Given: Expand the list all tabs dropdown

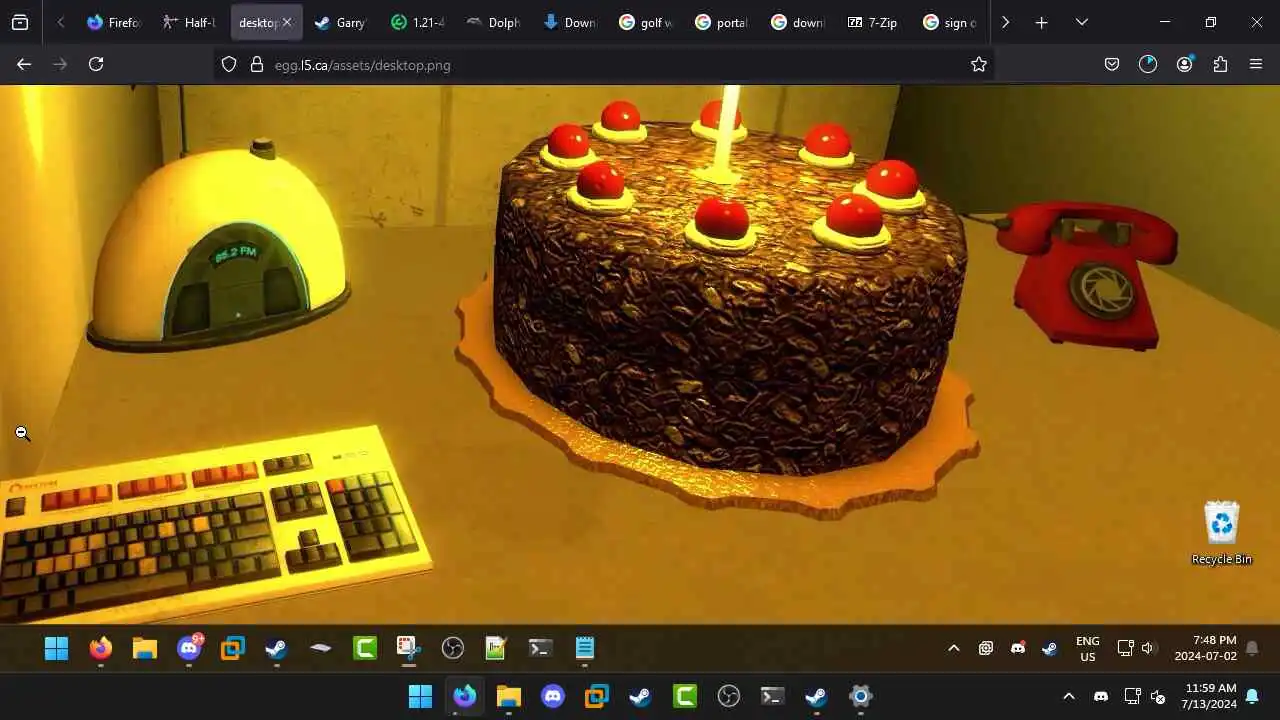Looking at the screenshot, I should pyautogui.click(x=1081, y=22).
